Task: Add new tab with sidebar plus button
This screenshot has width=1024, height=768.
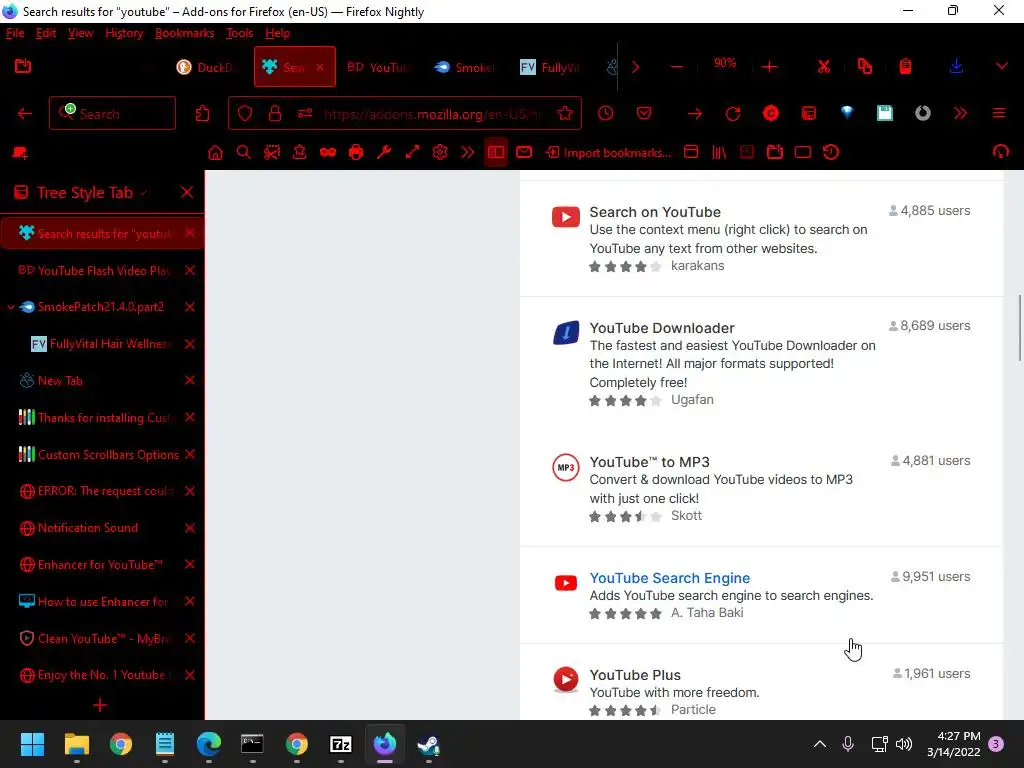Action: (x=100, y=705)
